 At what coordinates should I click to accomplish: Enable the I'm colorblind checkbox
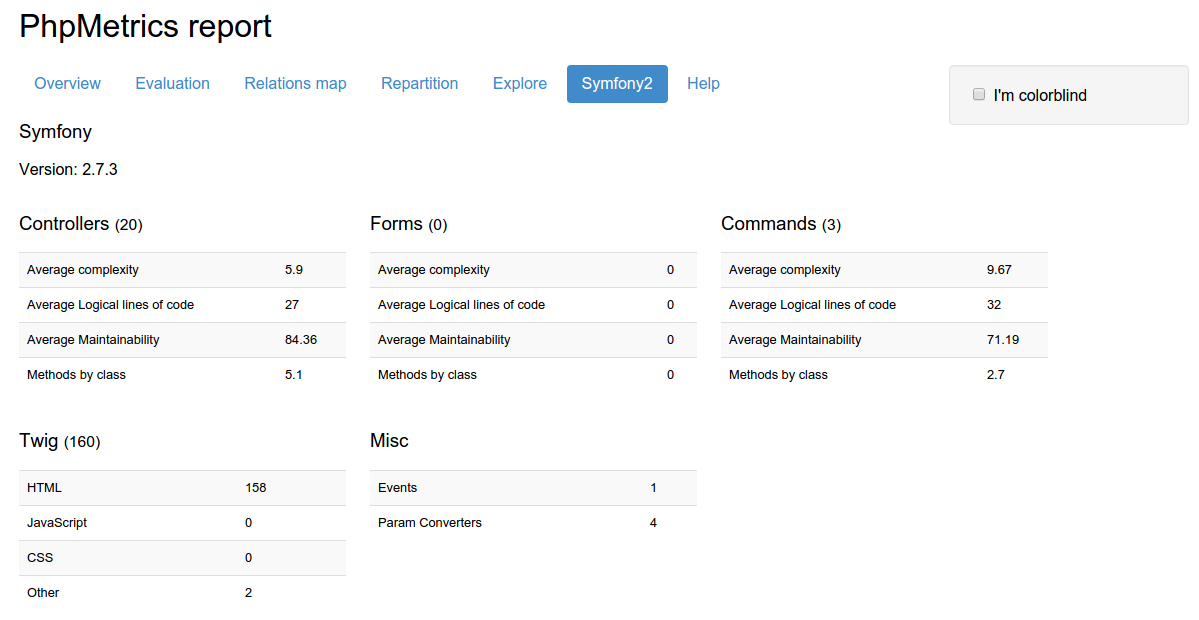click(x=978, y=94)
